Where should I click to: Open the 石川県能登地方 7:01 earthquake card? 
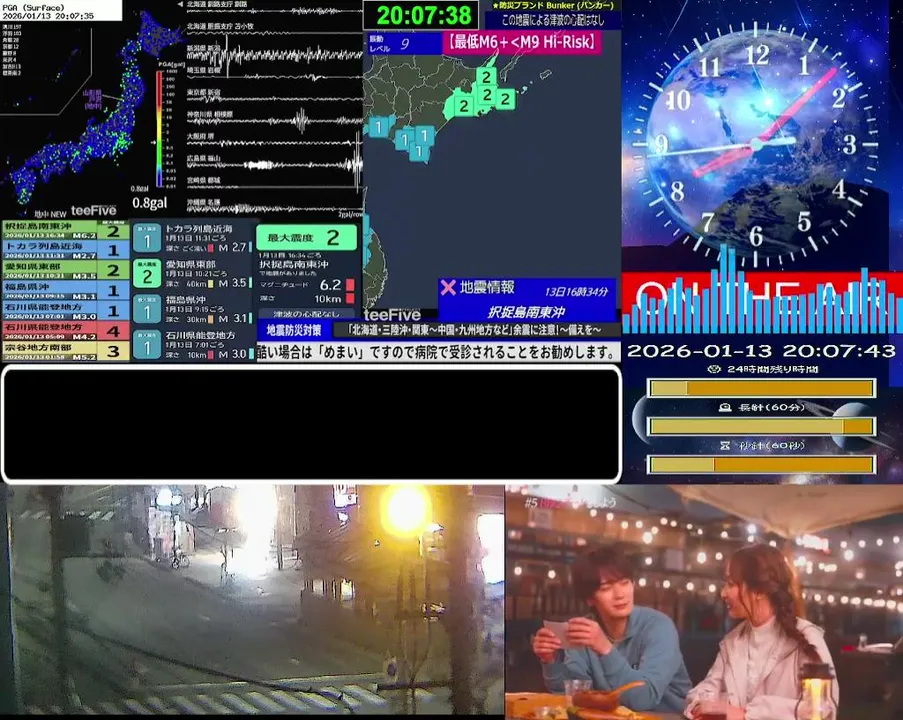tap(193, 345)
